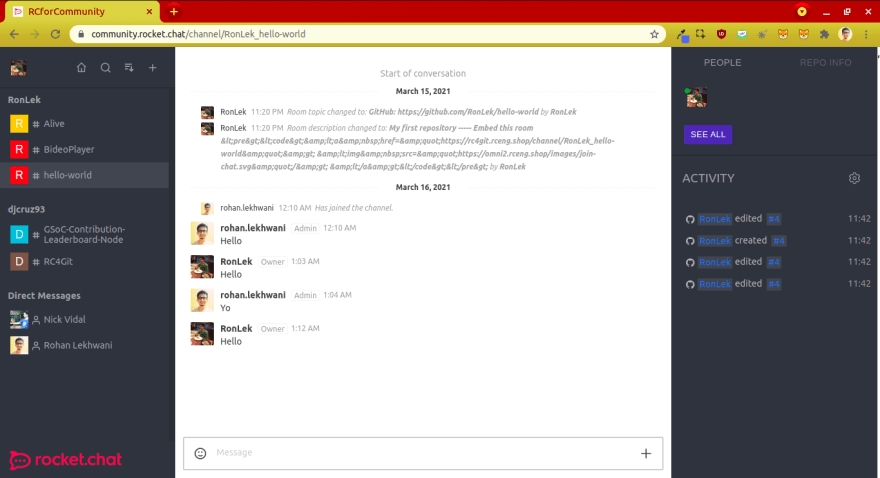Screen dimensions: 880x478
Task: Open the sort/display options icon
Action: point(129,67)
